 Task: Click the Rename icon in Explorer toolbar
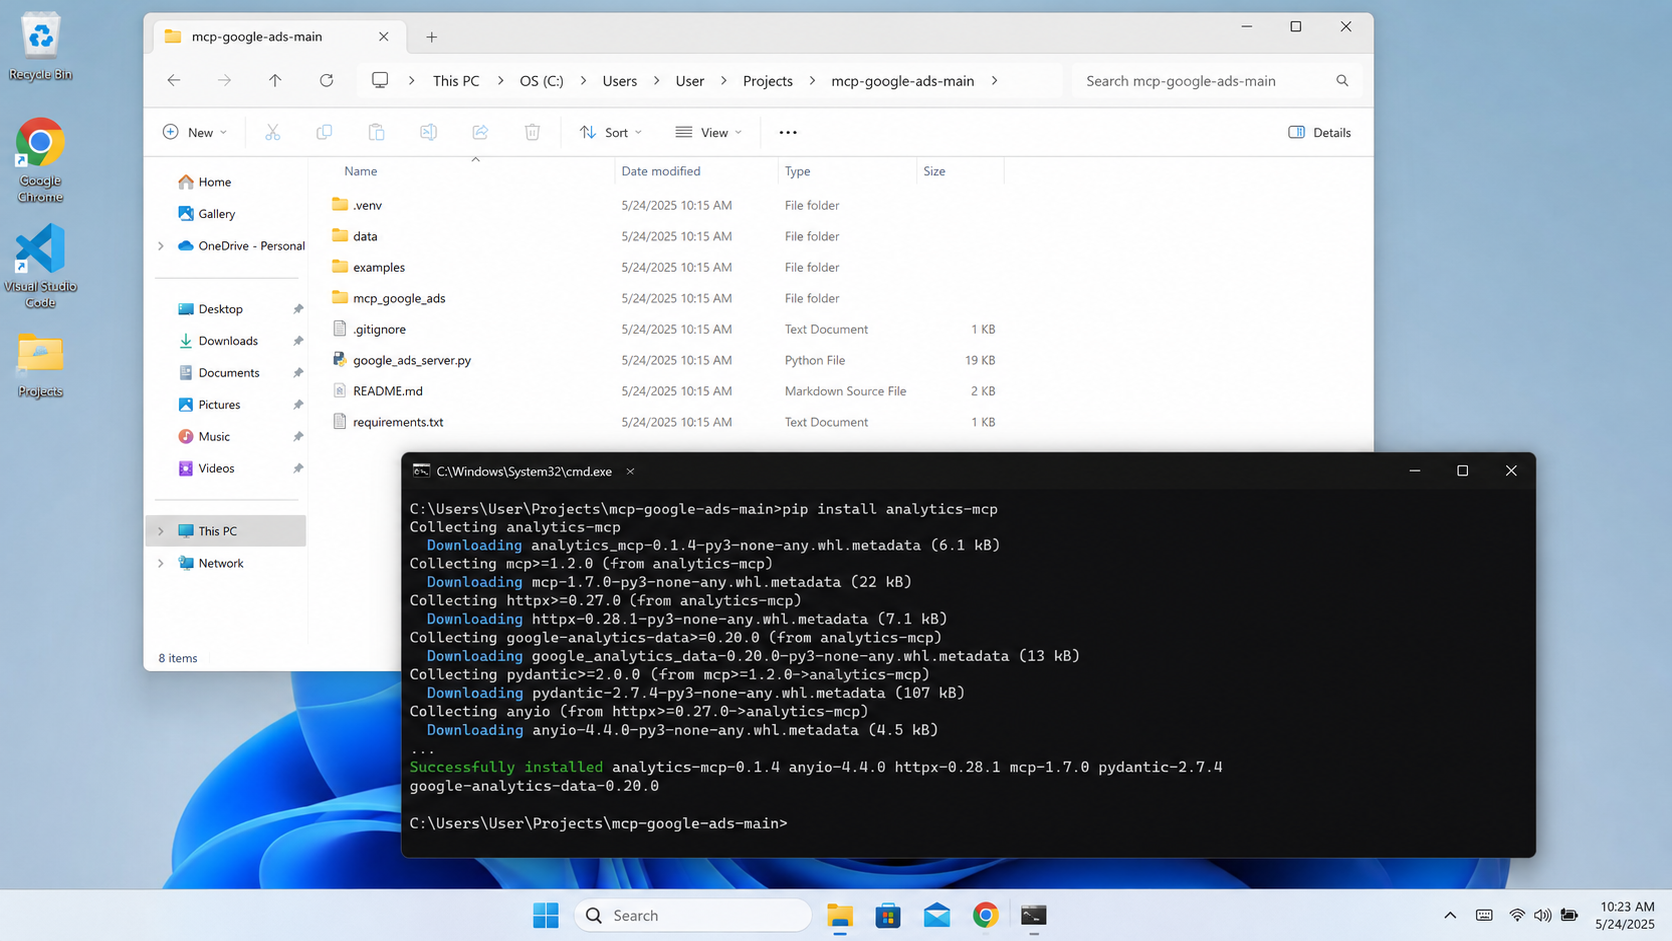(428, 132)
